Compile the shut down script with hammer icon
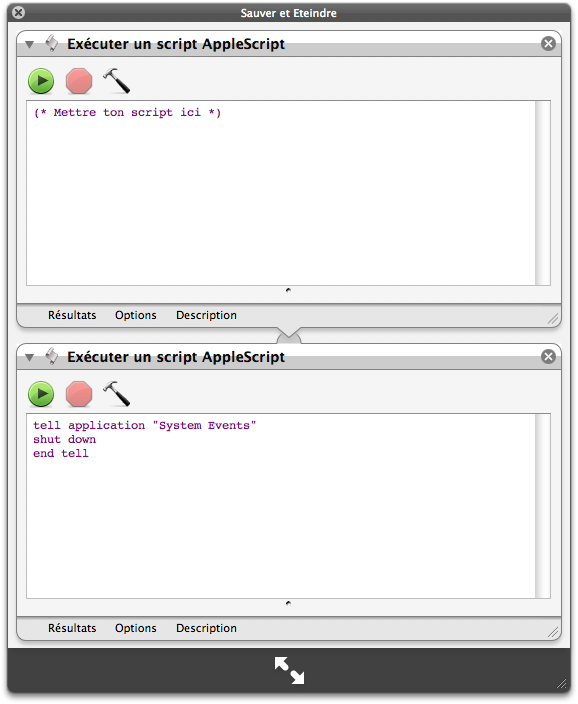Image resolution: width=578 pixels, height=704 pixels. pos(116,394)
